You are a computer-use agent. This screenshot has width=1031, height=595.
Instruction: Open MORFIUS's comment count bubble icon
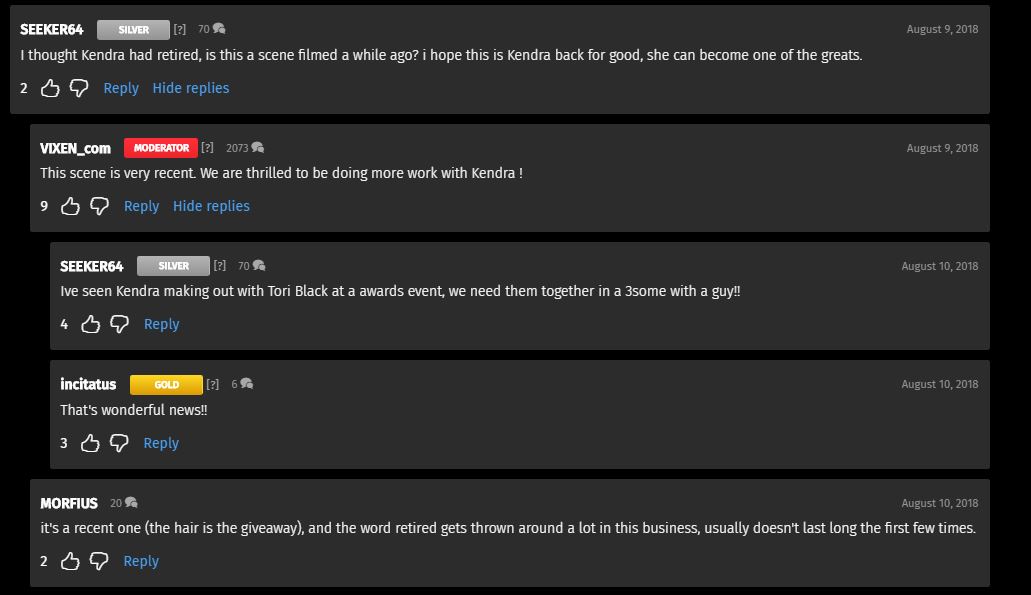[131, 502]
